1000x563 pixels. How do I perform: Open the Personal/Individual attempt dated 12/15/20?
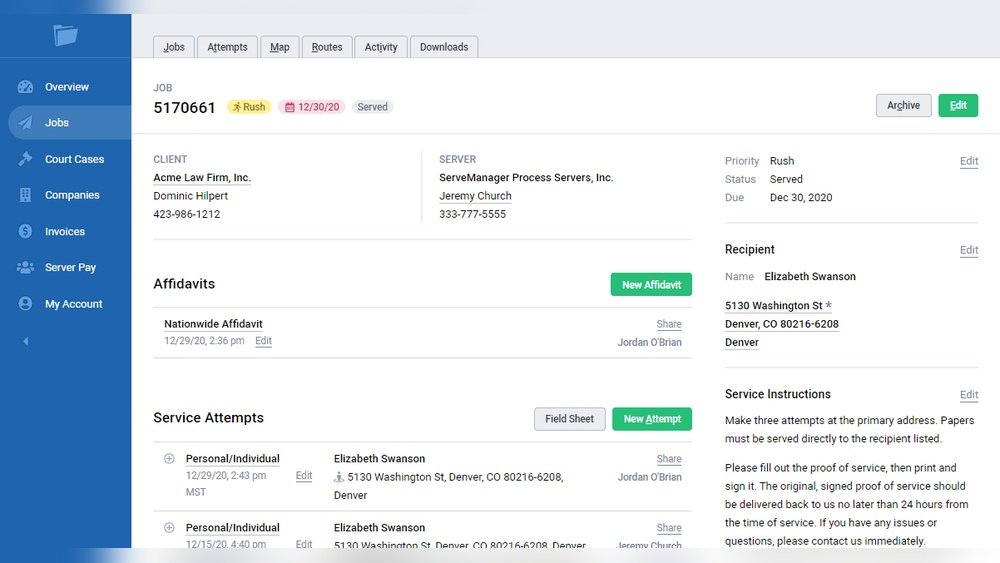coord(232,527)
